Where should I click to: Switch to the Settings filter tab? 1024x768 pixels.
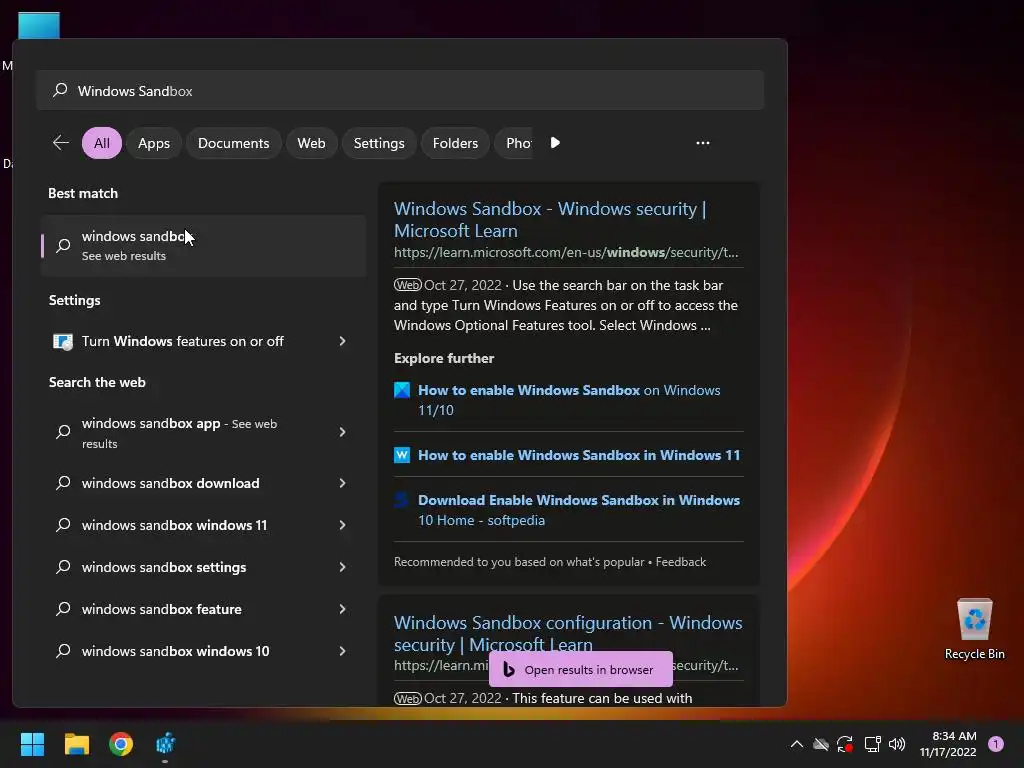(x=379, y=143)
